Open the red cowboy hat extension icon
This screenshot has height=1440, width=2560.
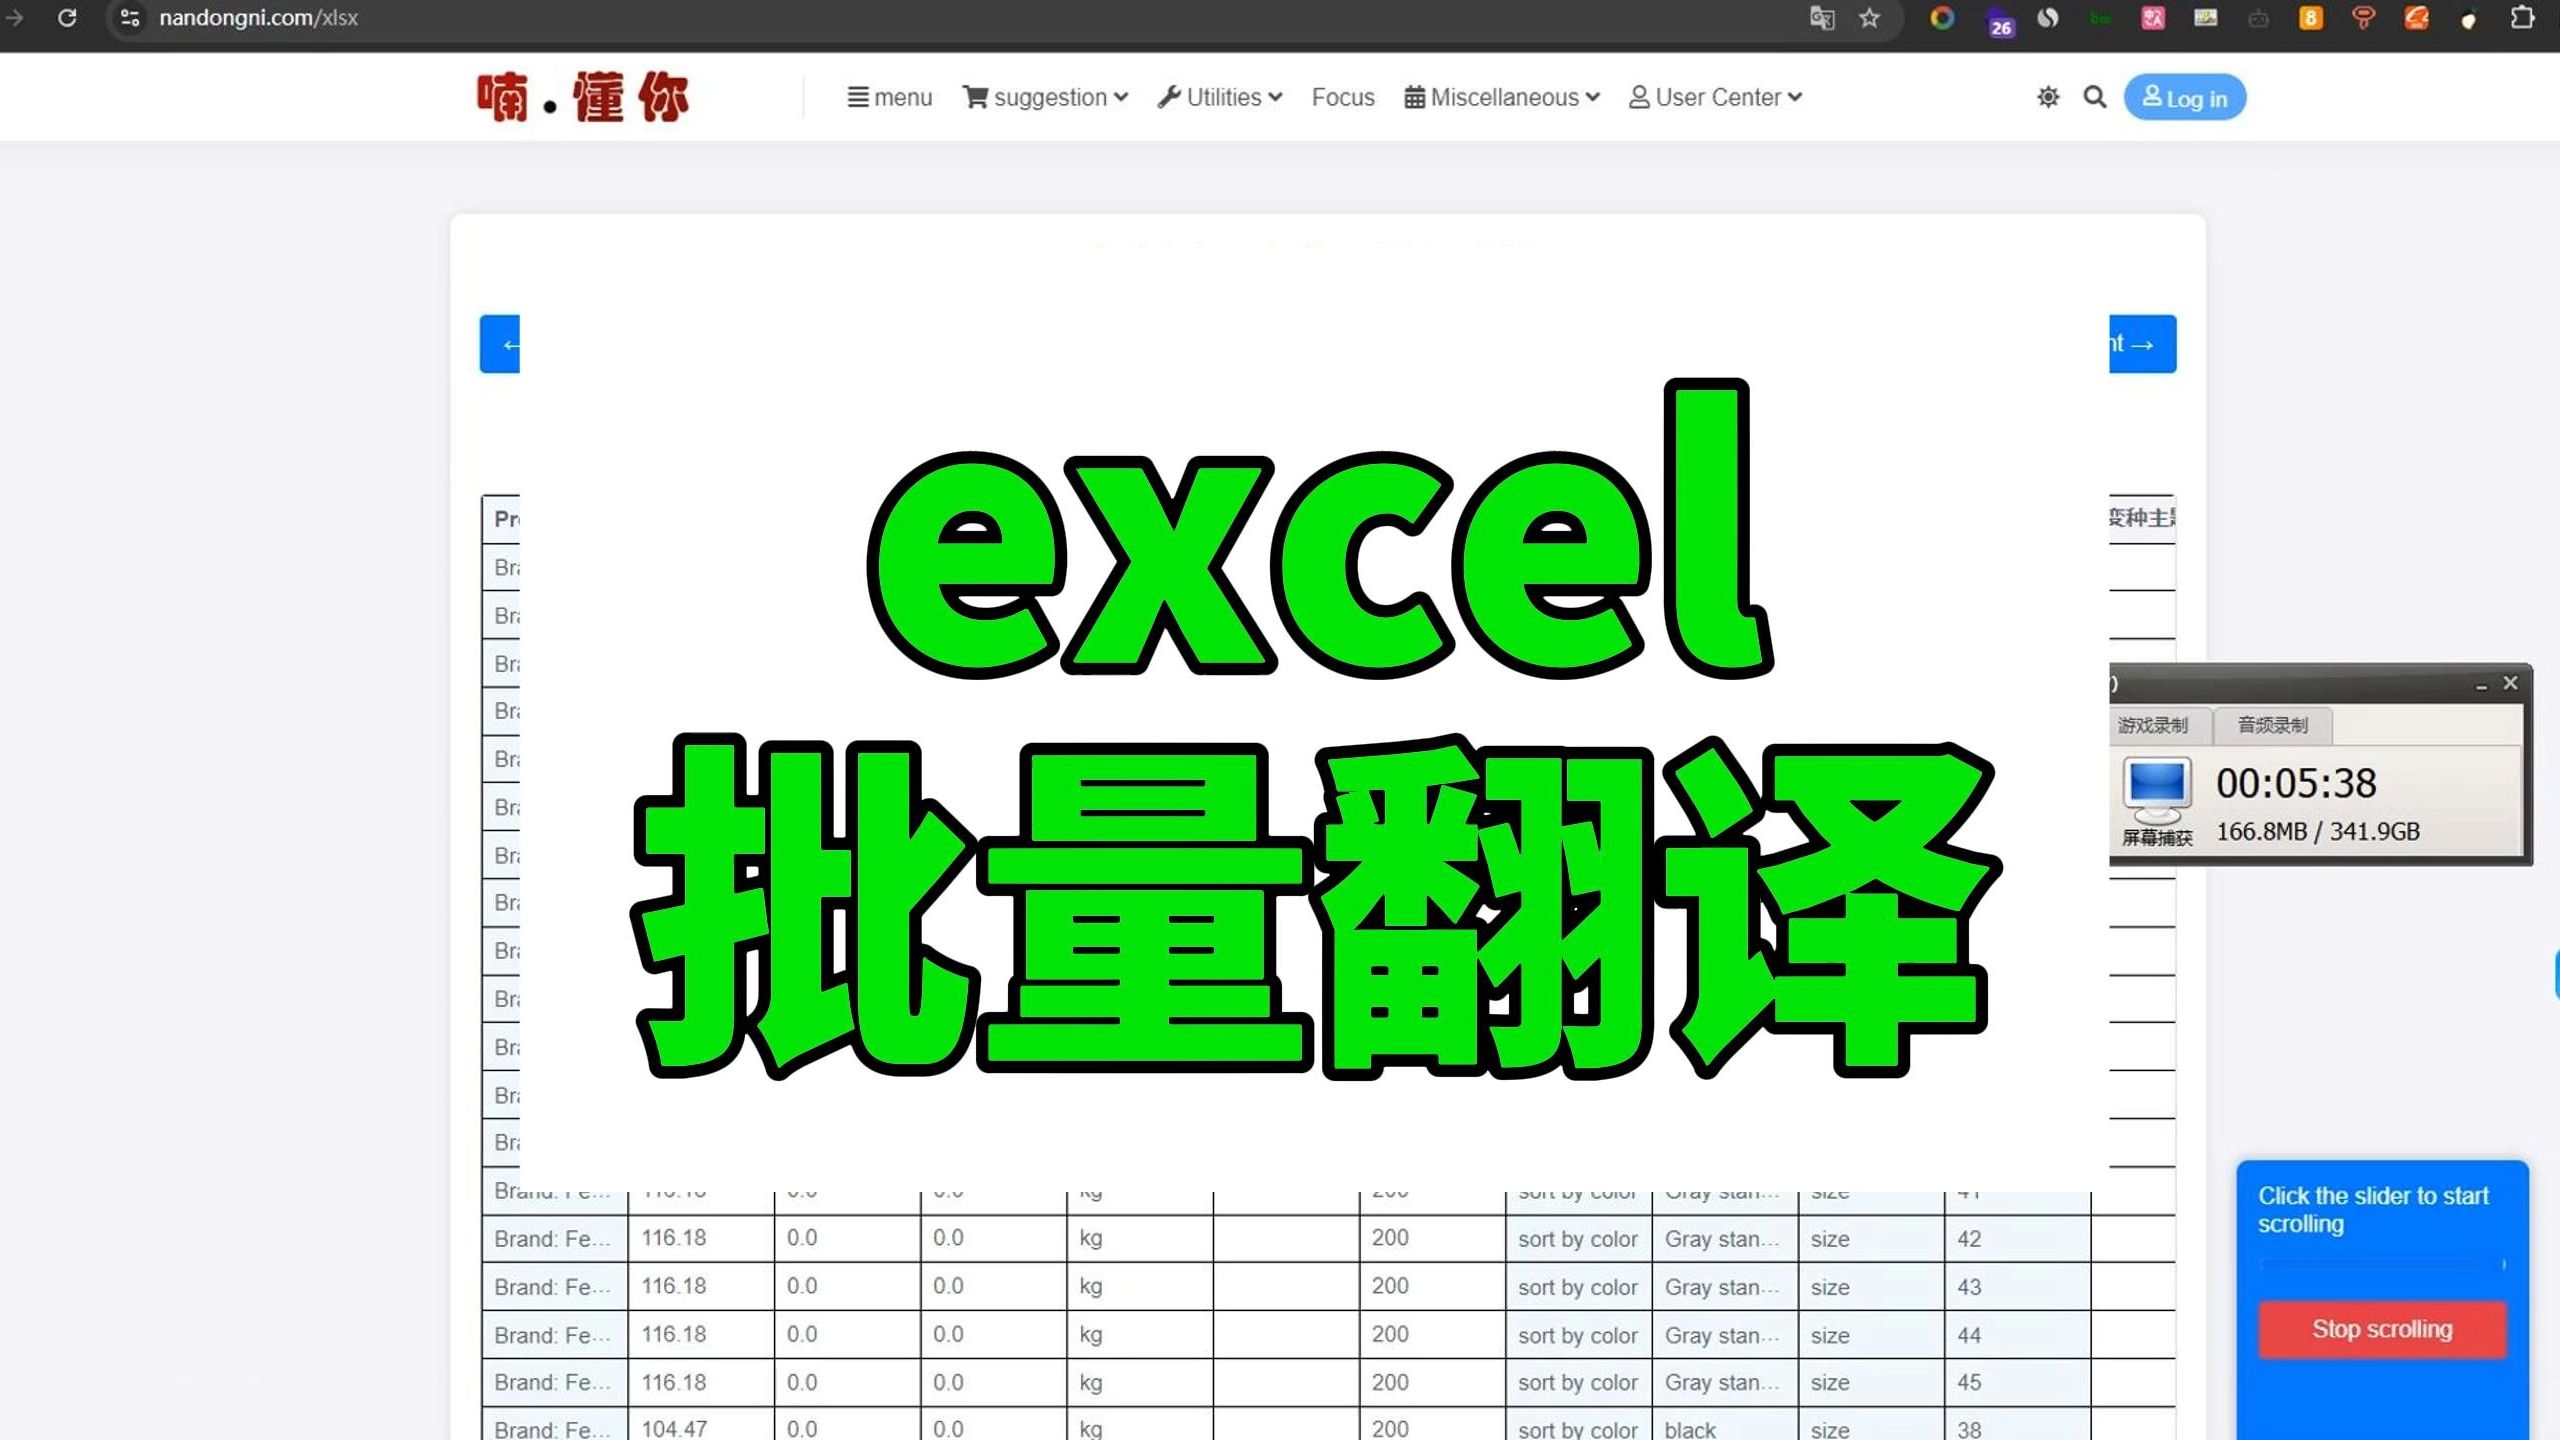2364,18
